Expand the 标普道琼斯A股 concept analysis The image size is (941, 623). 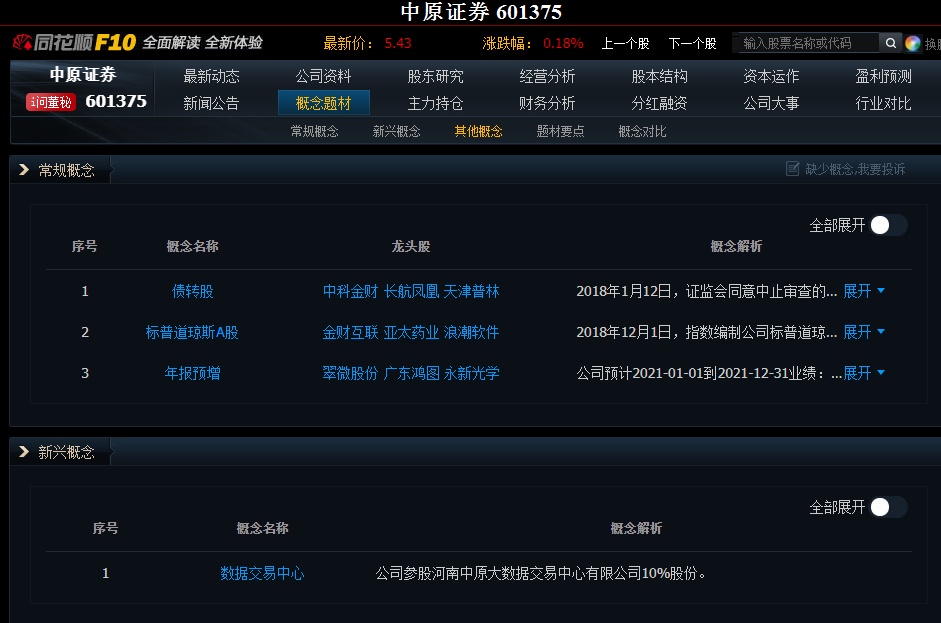click(x=864, y=332)
